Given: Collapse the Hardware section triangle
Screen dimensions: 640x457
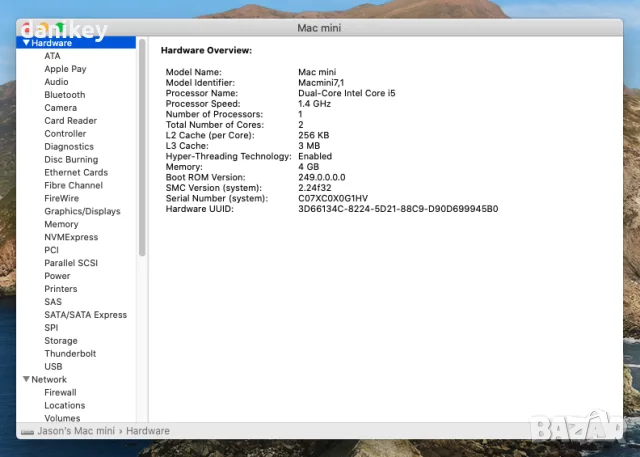Looking at the screenshot, I should (x=26, y=43).
